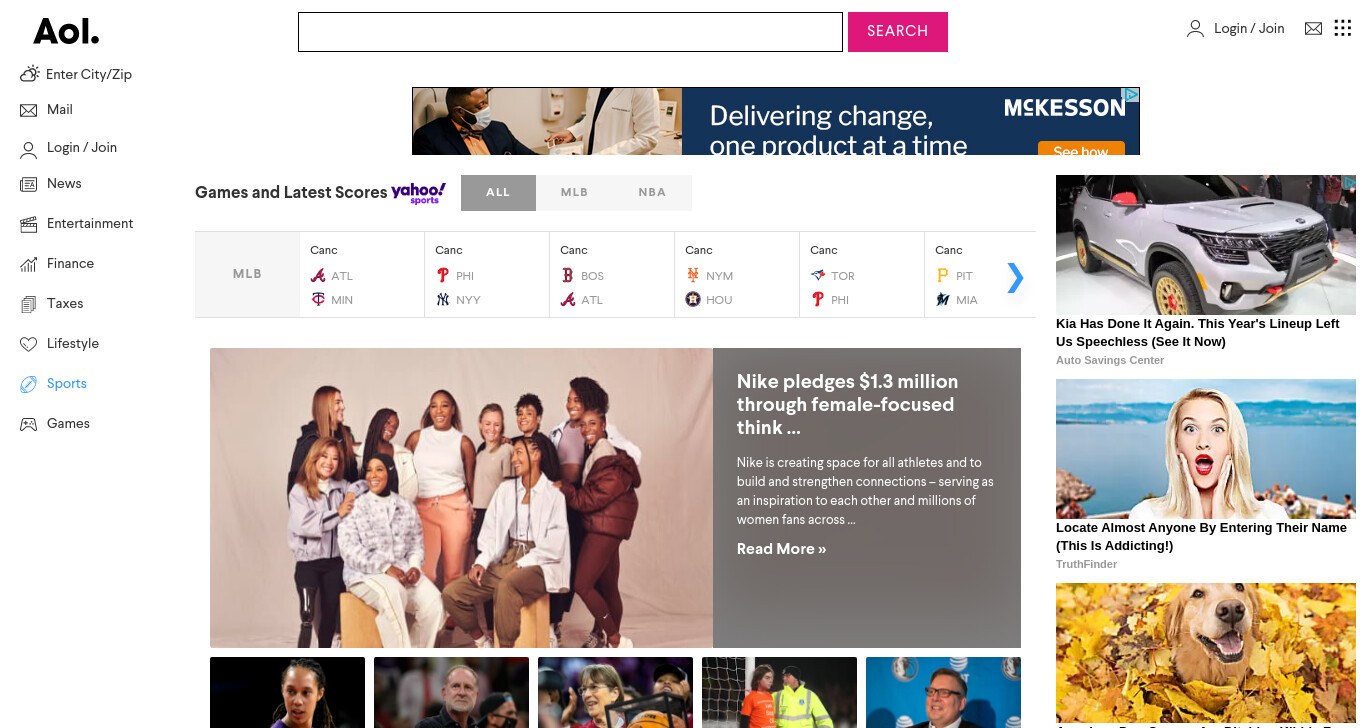Screen dimensions: 1366x728
Task: Click the MLB league label in scoreboard
Action: coord(247,274)
